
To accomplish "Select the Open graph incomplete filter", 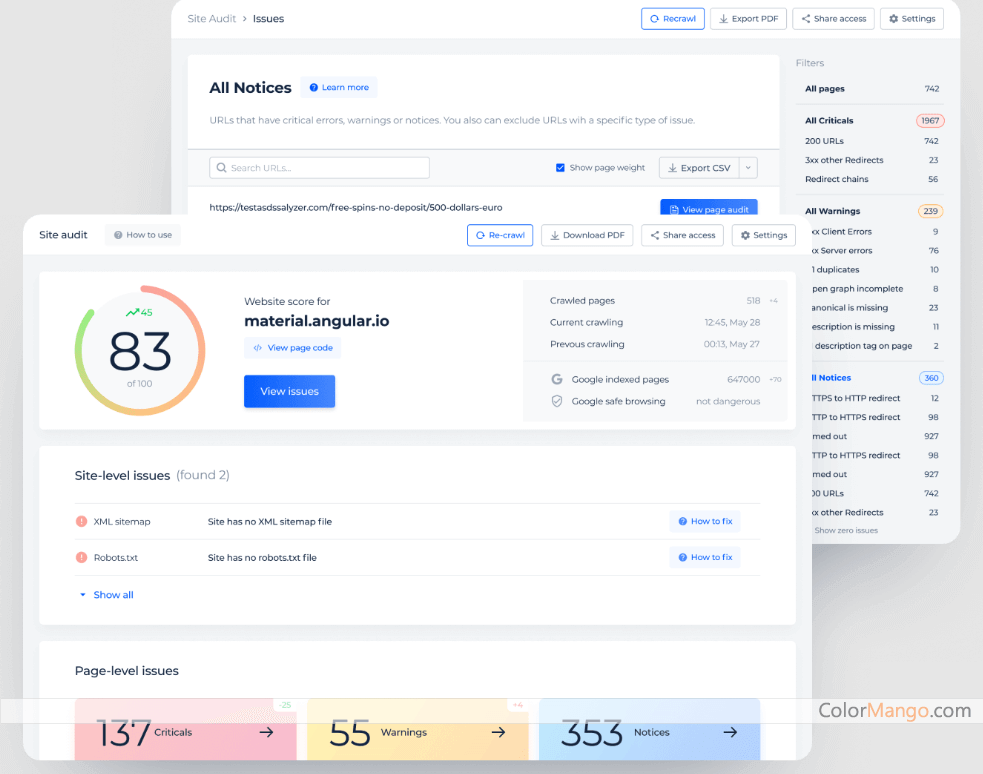I will (x=875, y=289).
